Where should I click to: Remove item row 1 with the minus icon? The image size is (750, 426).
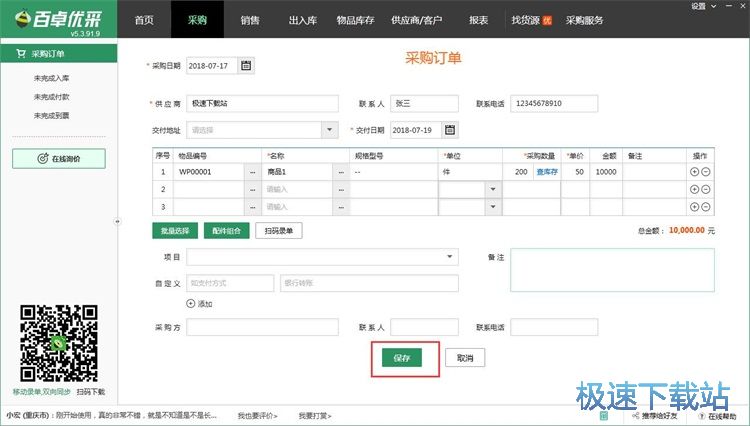[x=706, y=172]
